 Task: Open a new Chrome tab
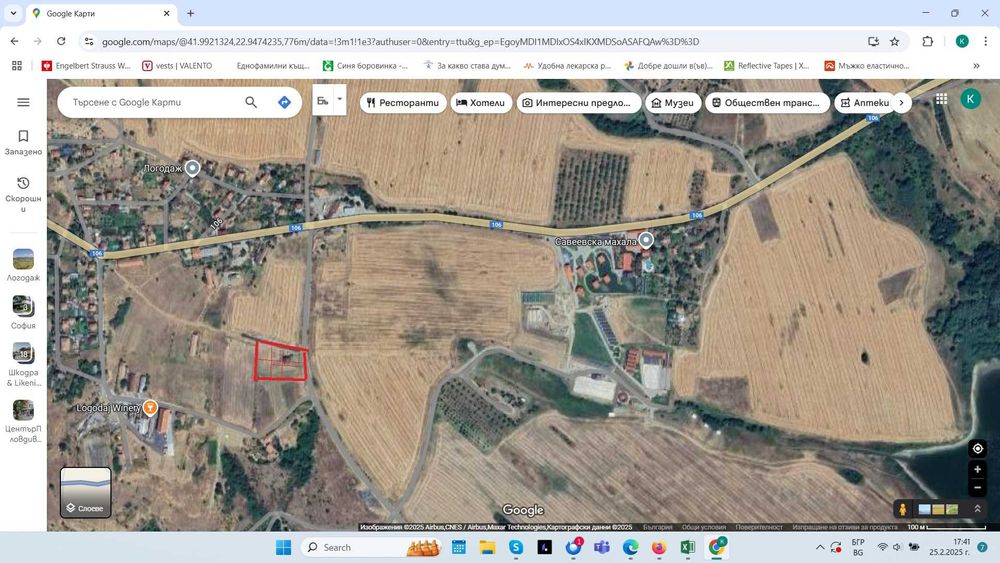click(190, 13)
